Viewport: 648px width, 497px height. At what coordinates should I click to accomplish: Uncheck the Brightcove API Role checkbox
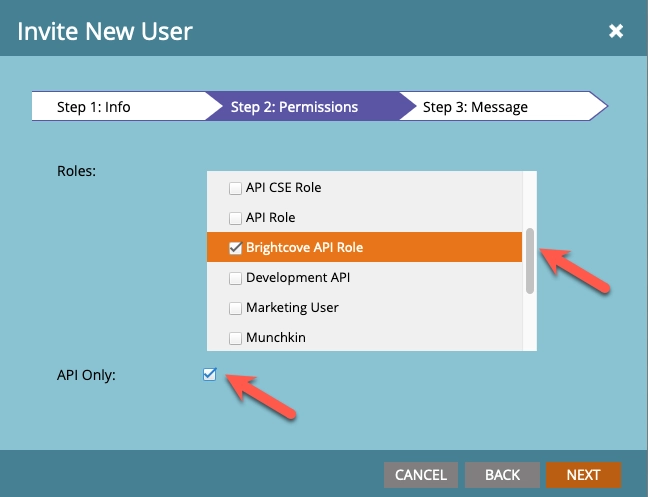[x=235, y=248]
